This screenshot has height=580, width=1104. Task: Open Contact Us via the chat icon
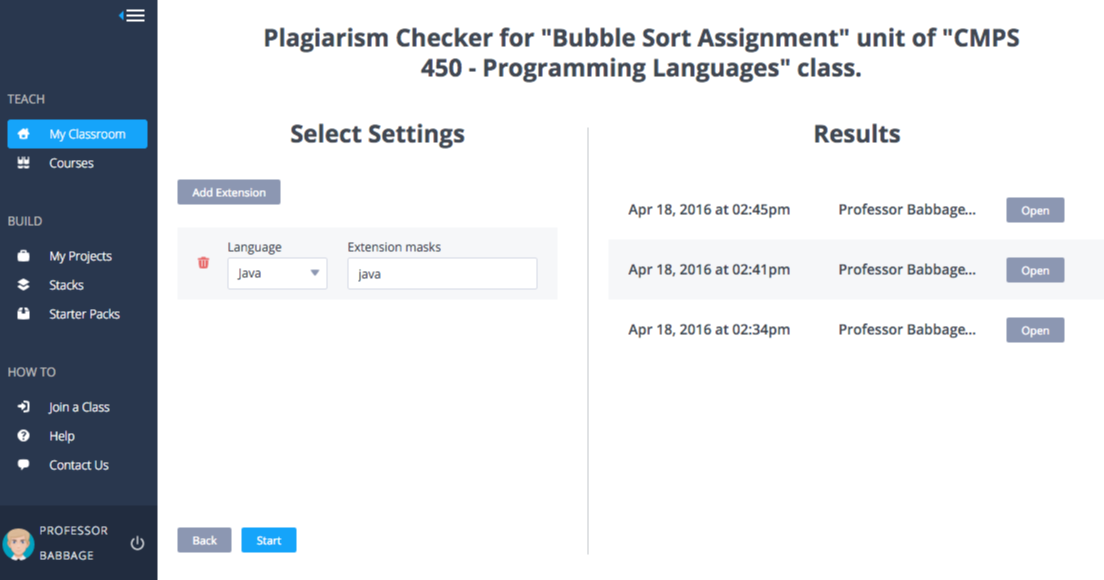[x=23, y=464]
